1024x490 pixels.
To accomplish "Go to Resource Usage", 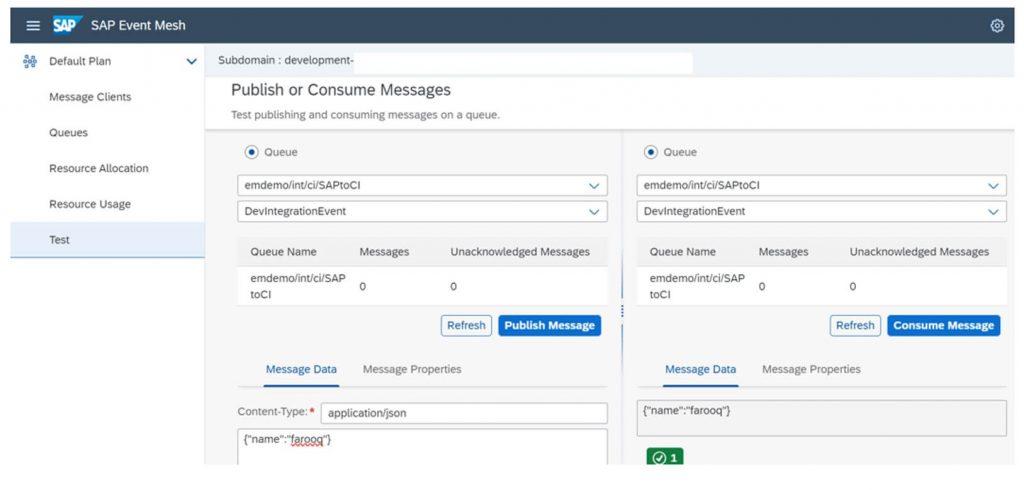I will [89, 204].
